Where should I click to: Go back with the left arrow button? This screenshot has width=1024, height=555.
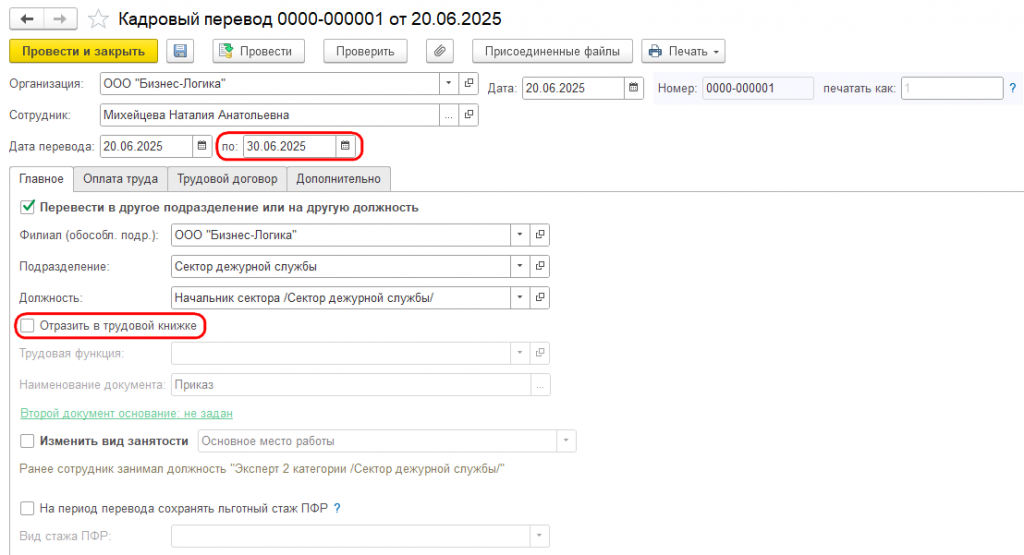27,19
